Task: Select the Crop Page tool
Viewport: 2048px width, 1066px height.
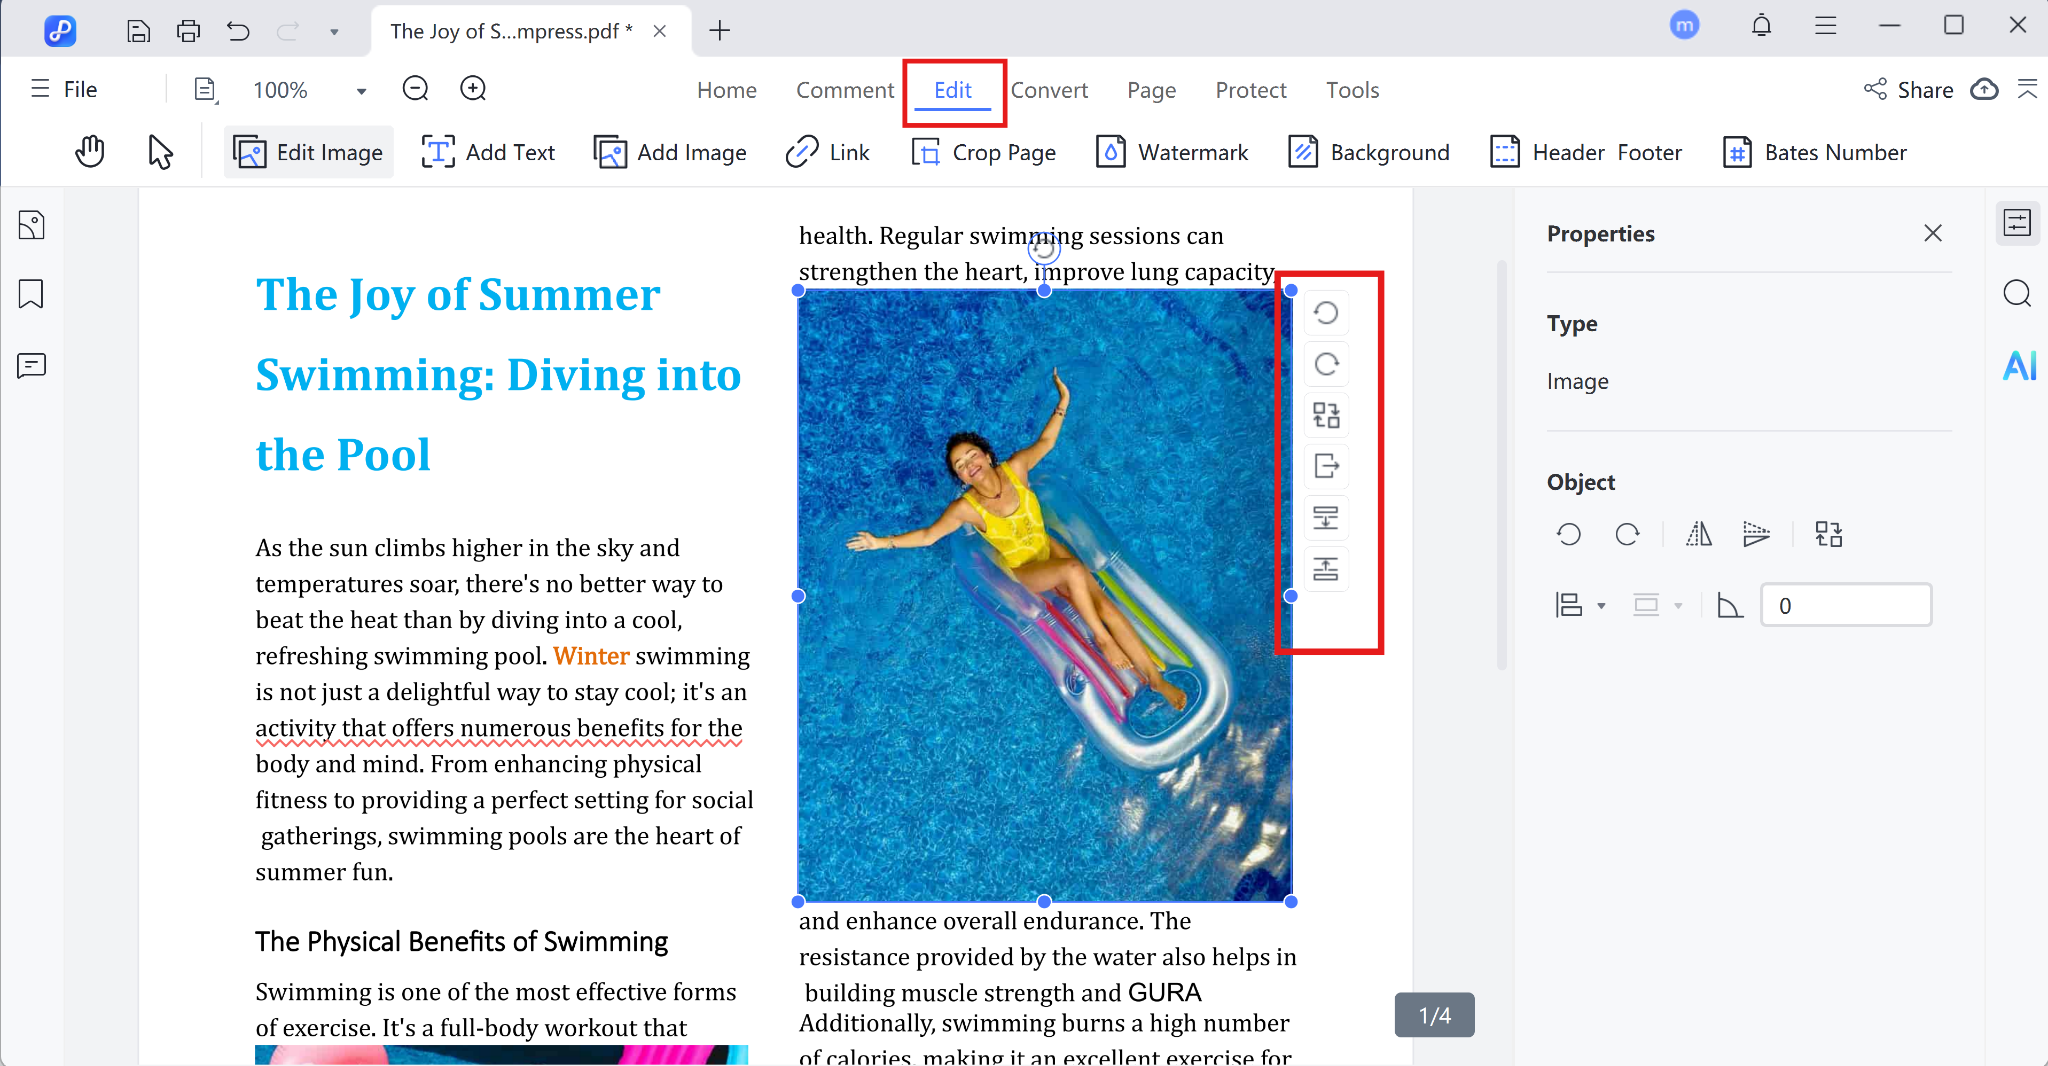Action: pyautogui.click(x=983, y=152)
